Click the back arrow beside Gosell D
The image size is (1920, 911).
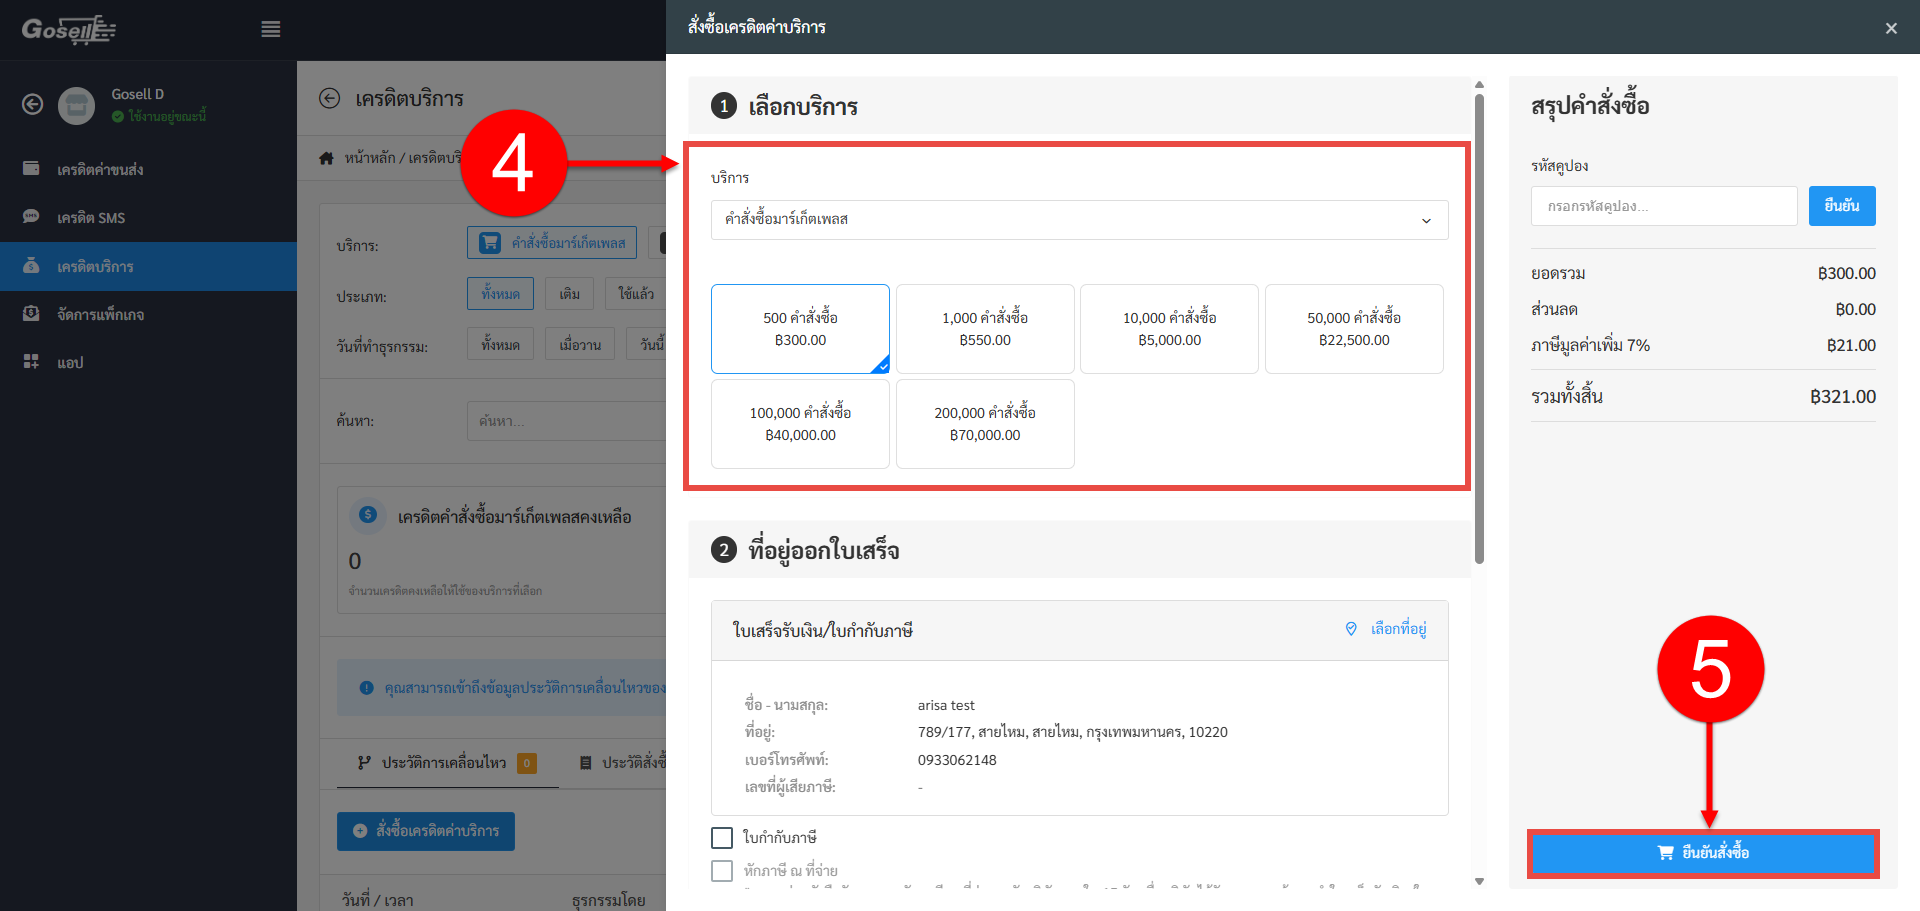pos(33,104)
